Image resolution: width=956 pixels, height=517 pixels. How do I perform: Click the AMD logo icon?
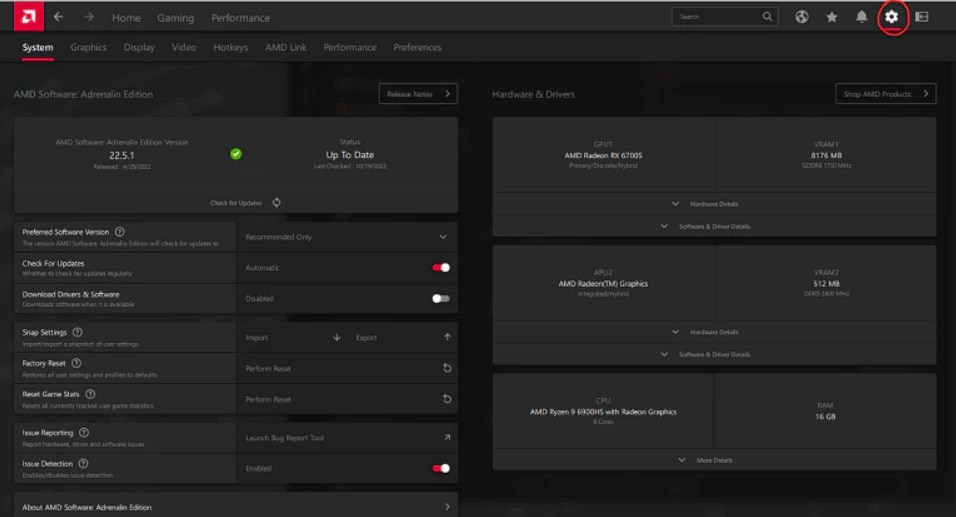[x=29, y=16]
